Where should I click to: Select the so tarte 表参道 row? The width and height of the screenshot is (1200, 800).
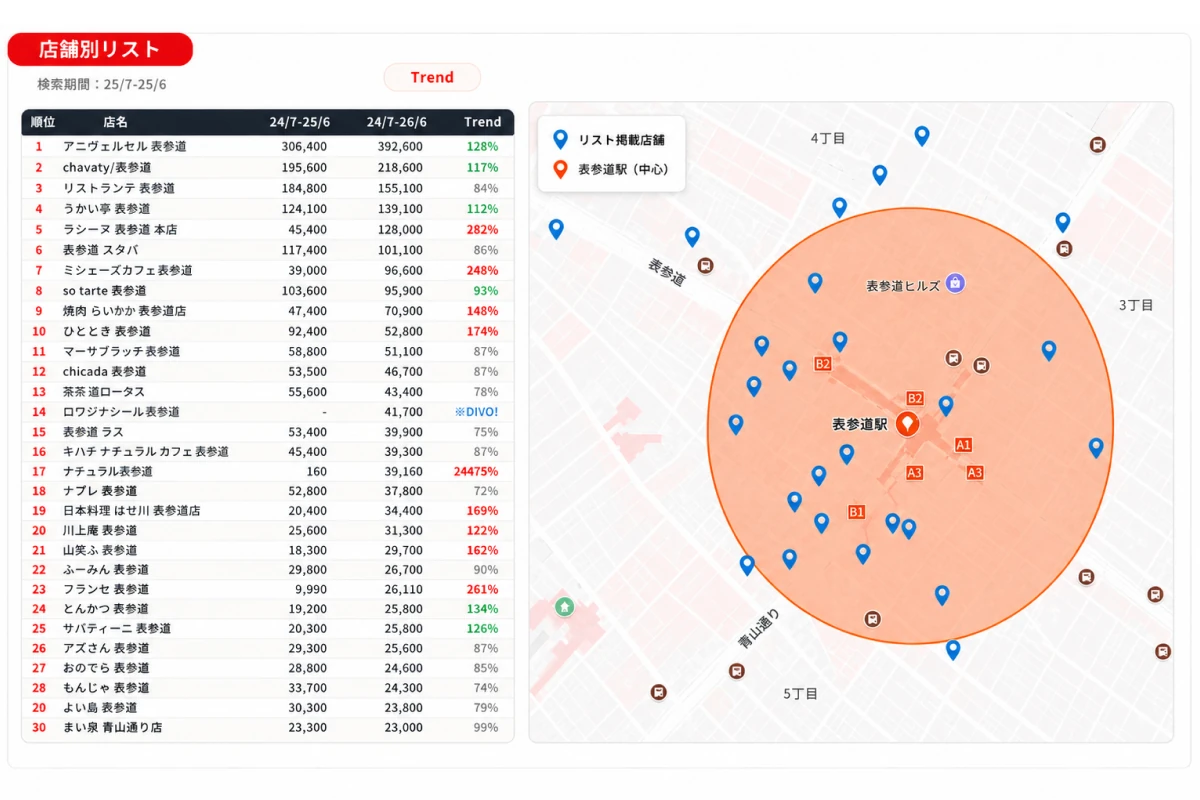pos(268,291)
